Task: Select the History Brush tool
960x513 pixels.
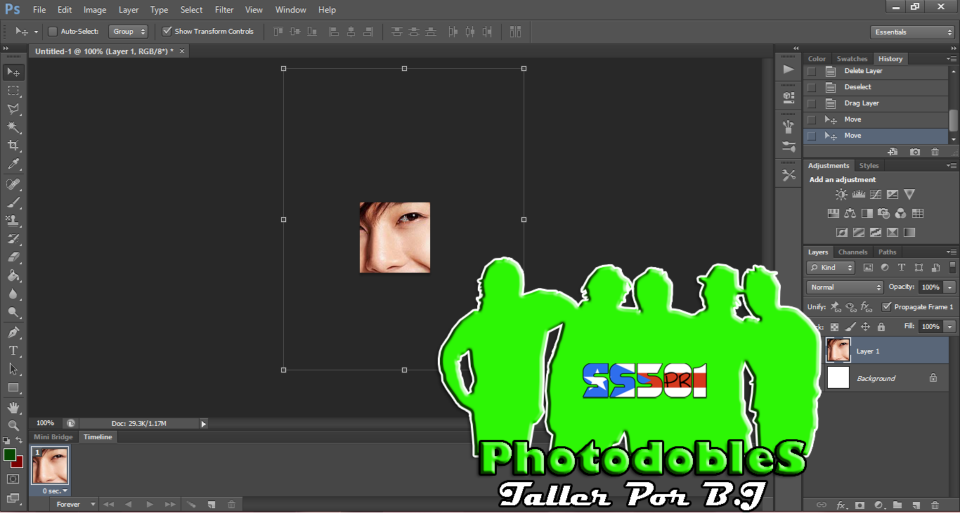Action: click(13, 239)
